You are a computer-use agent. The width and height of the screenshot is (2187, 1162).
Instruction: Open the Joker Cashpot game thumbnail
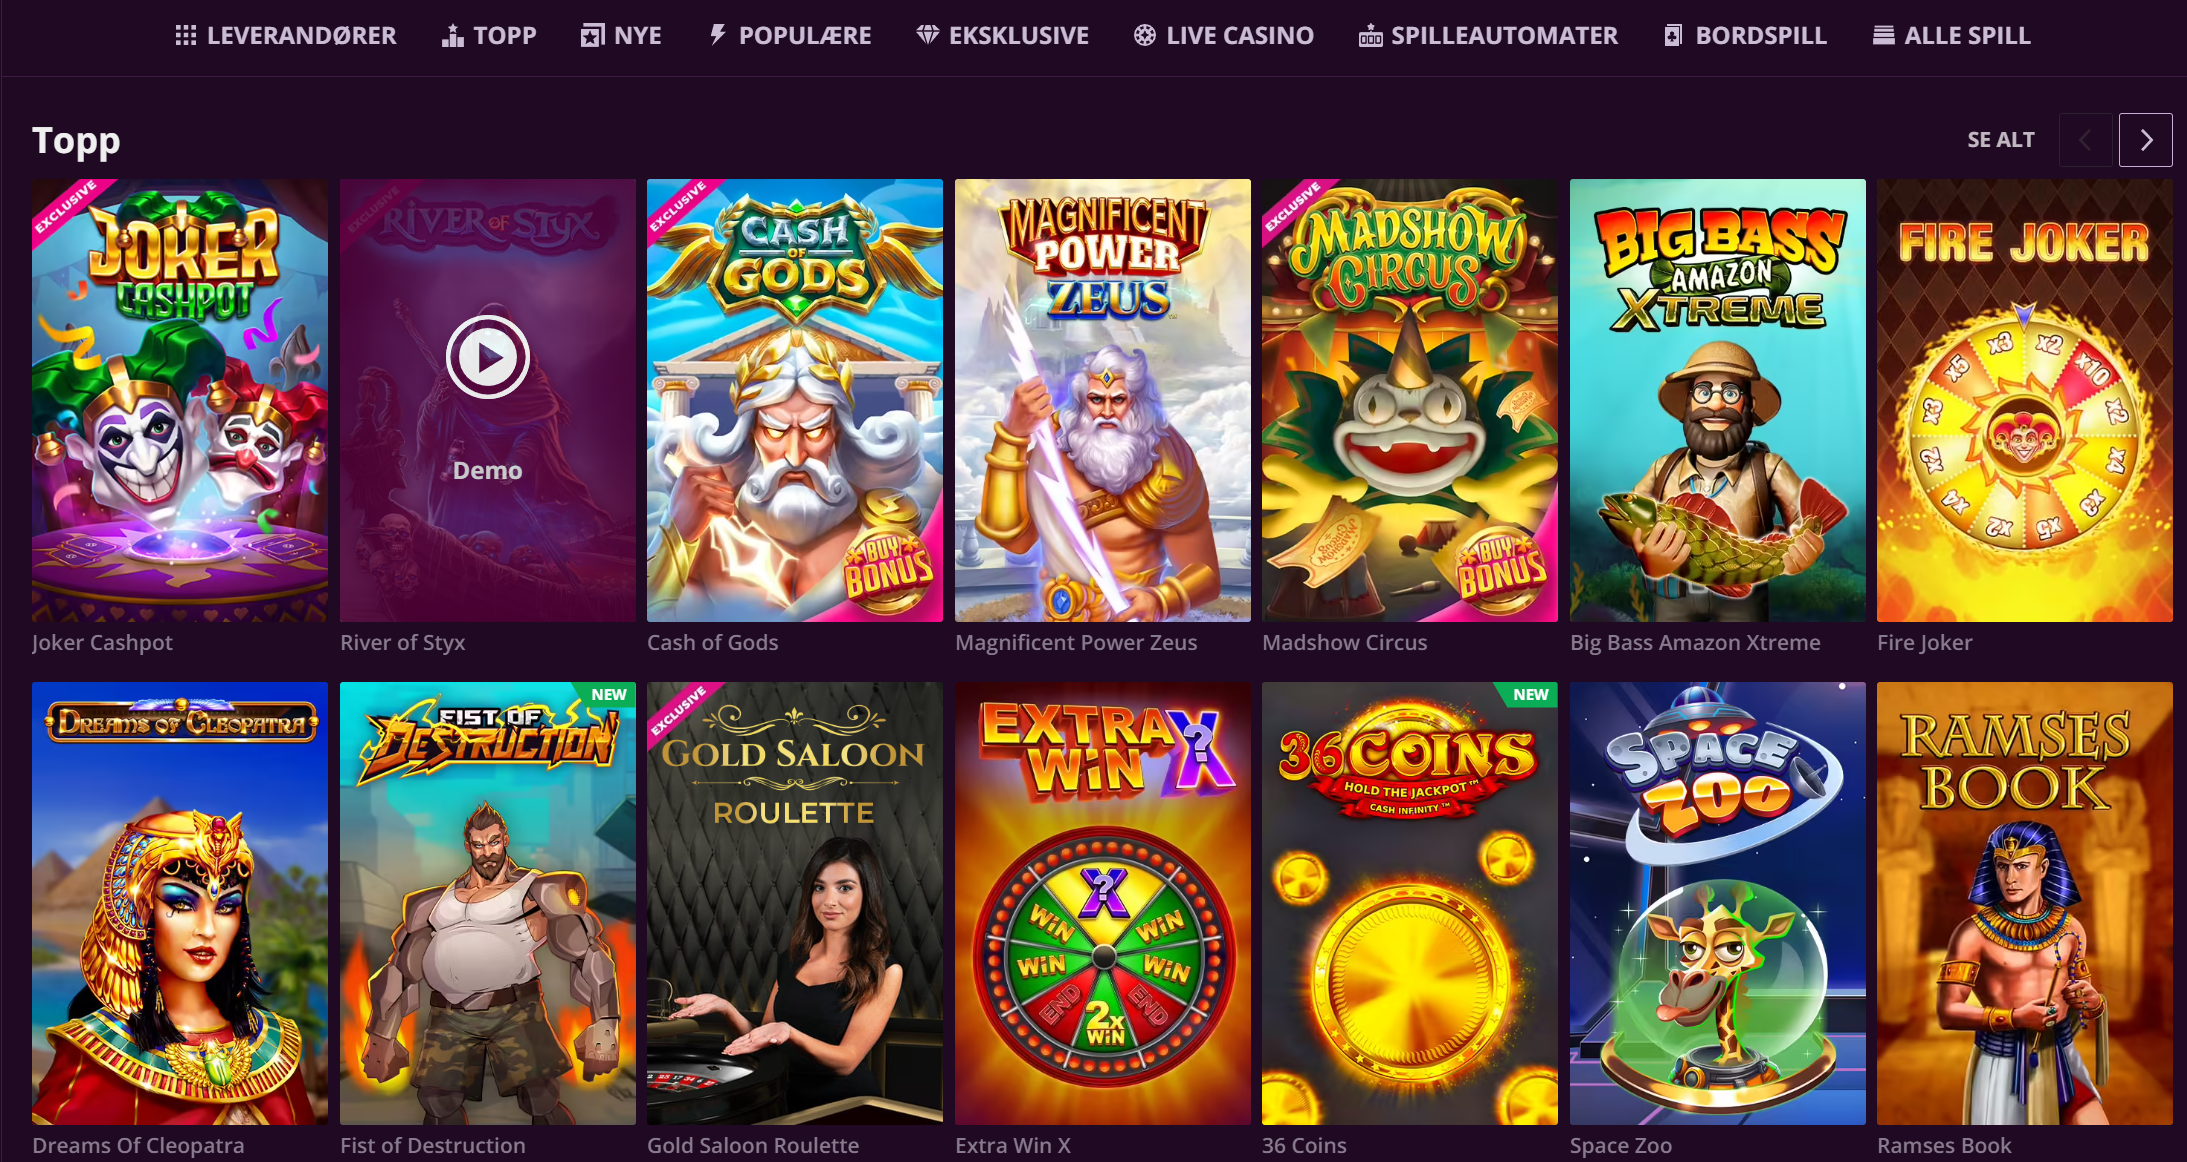click(180, 400)
